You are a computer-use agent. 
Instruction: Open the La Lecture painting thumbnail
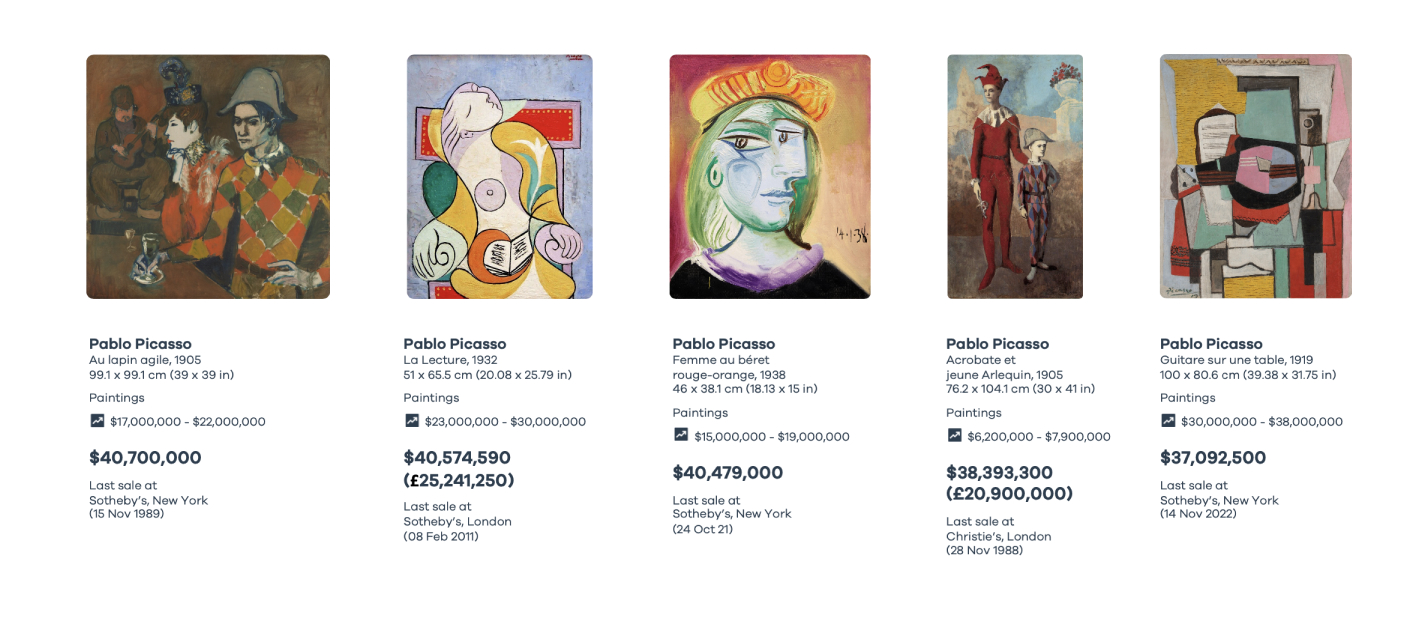point(500,177)
